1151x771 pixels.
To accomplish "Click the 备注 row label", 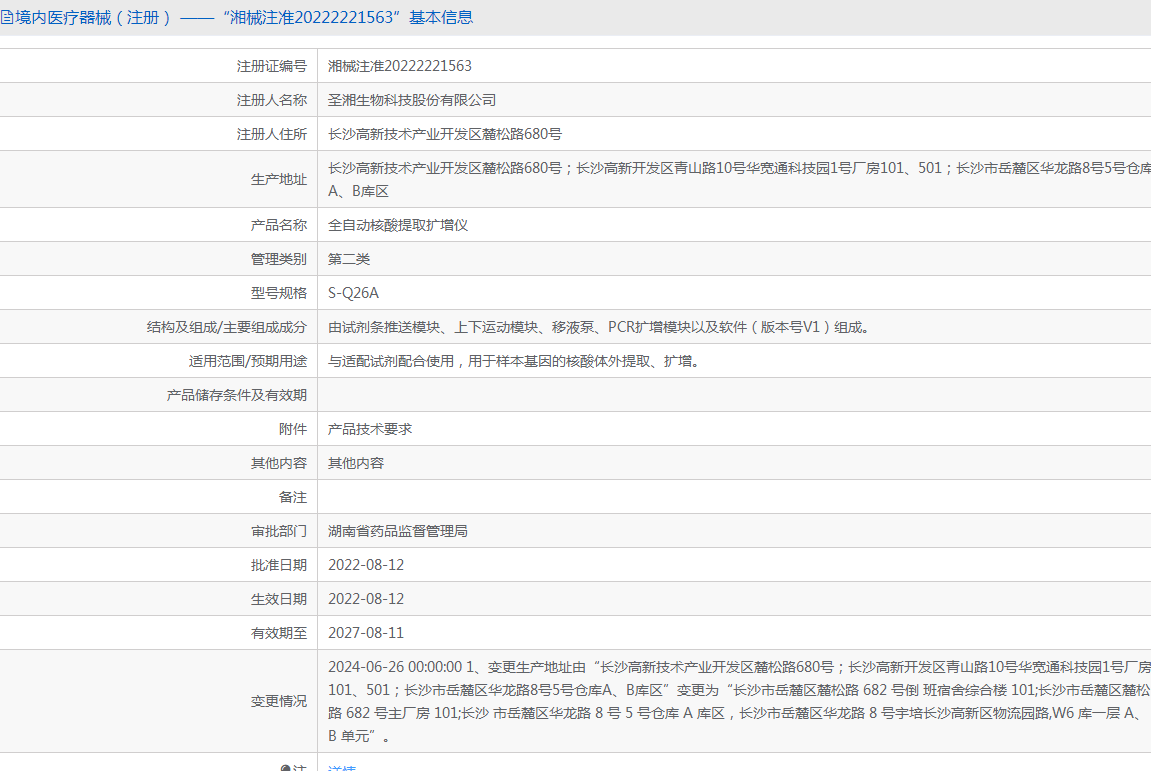I will [293, 497].
